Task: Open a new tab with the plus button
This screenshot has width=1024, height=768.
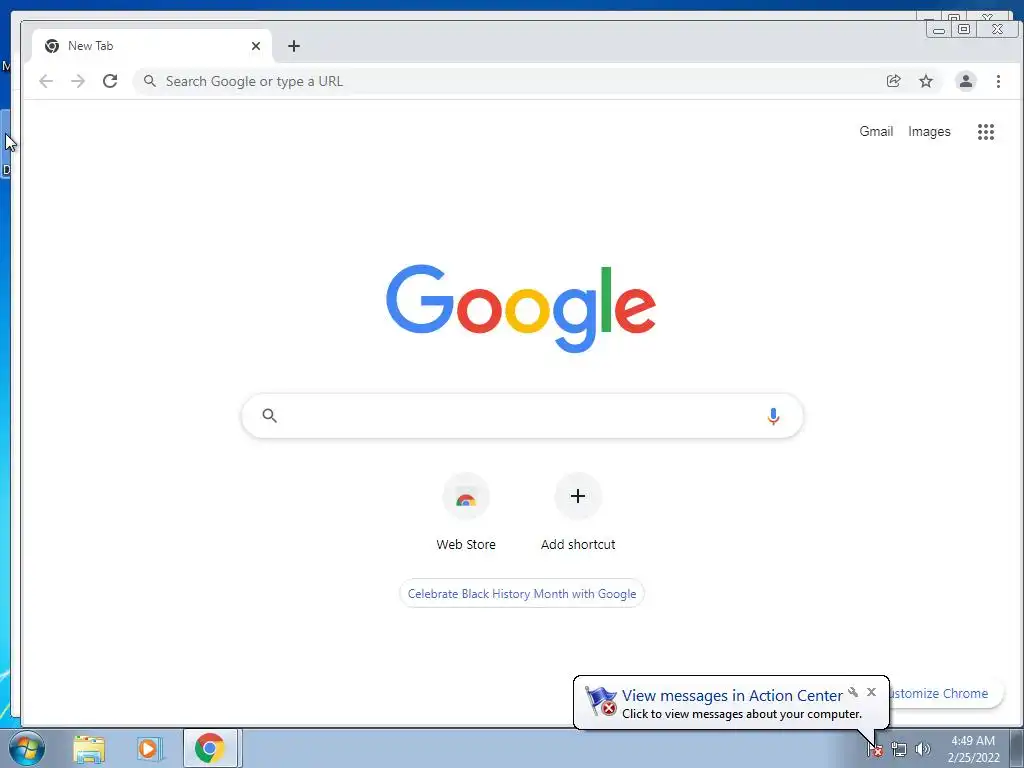Action: click(294, 46)
